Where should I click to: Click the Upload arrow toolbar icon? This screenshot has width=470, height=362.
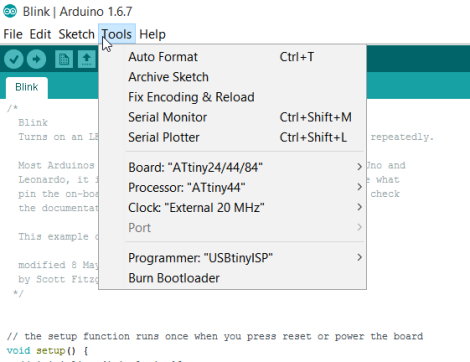36,59
